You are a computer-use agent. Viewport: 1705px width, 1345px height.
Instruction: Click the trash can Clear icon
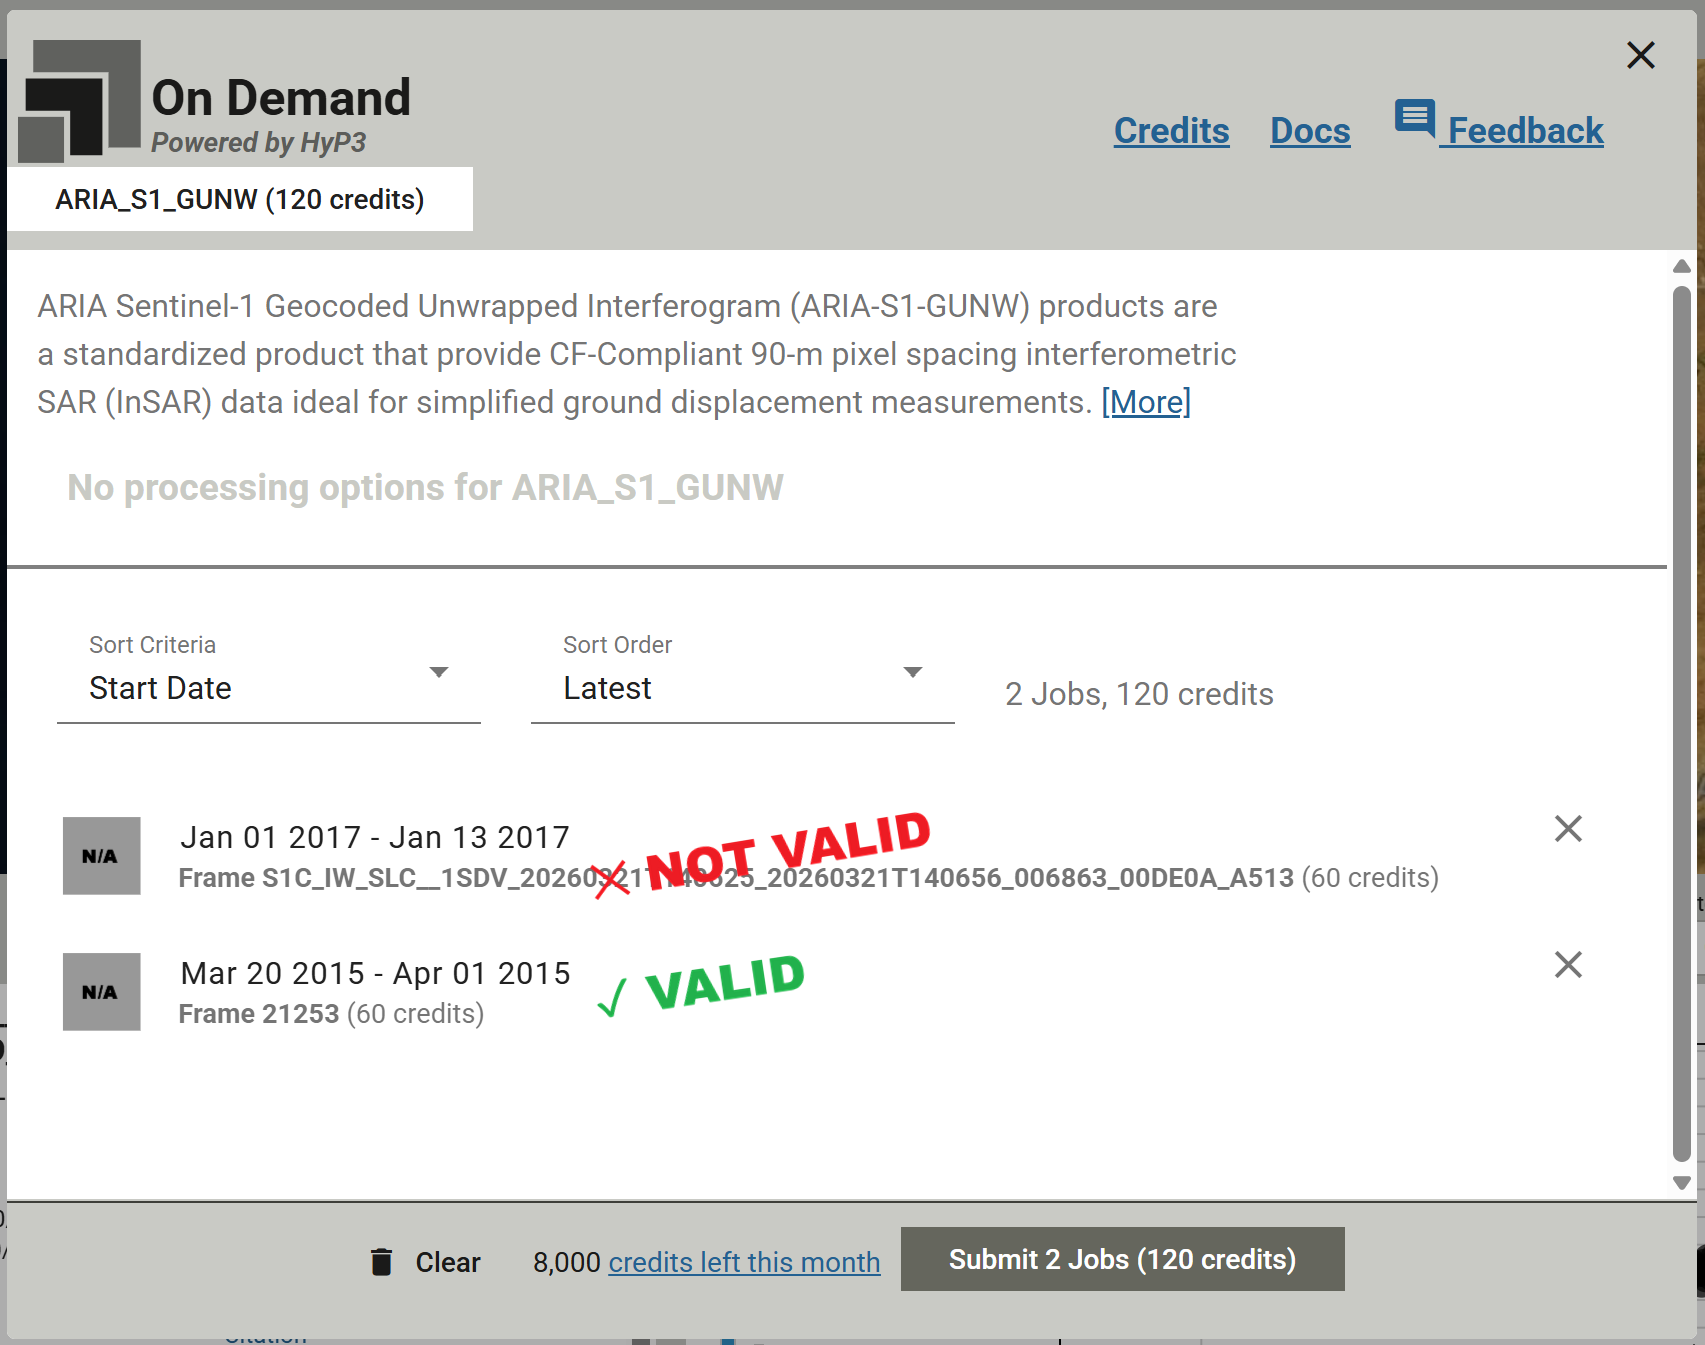click(x=382, y=1262)
